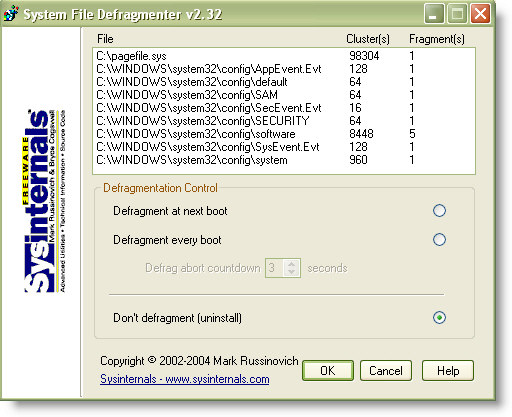Viewport: 512px width, 417px height.
Task: Select Defragment at next boot option
Action: coord(439,211)
